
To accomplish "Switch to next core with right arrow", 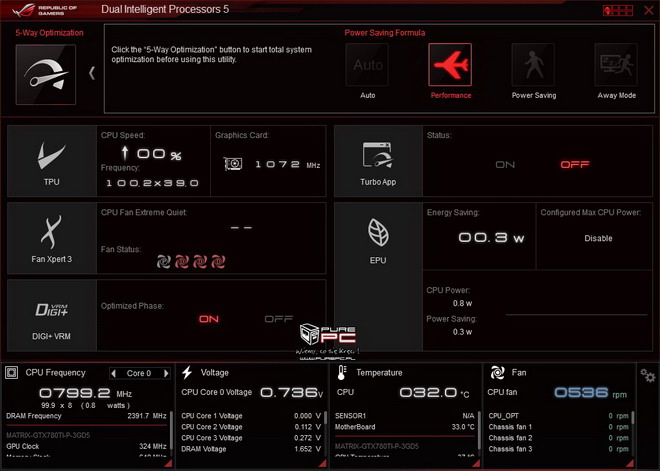I will [x=166, y=373].
